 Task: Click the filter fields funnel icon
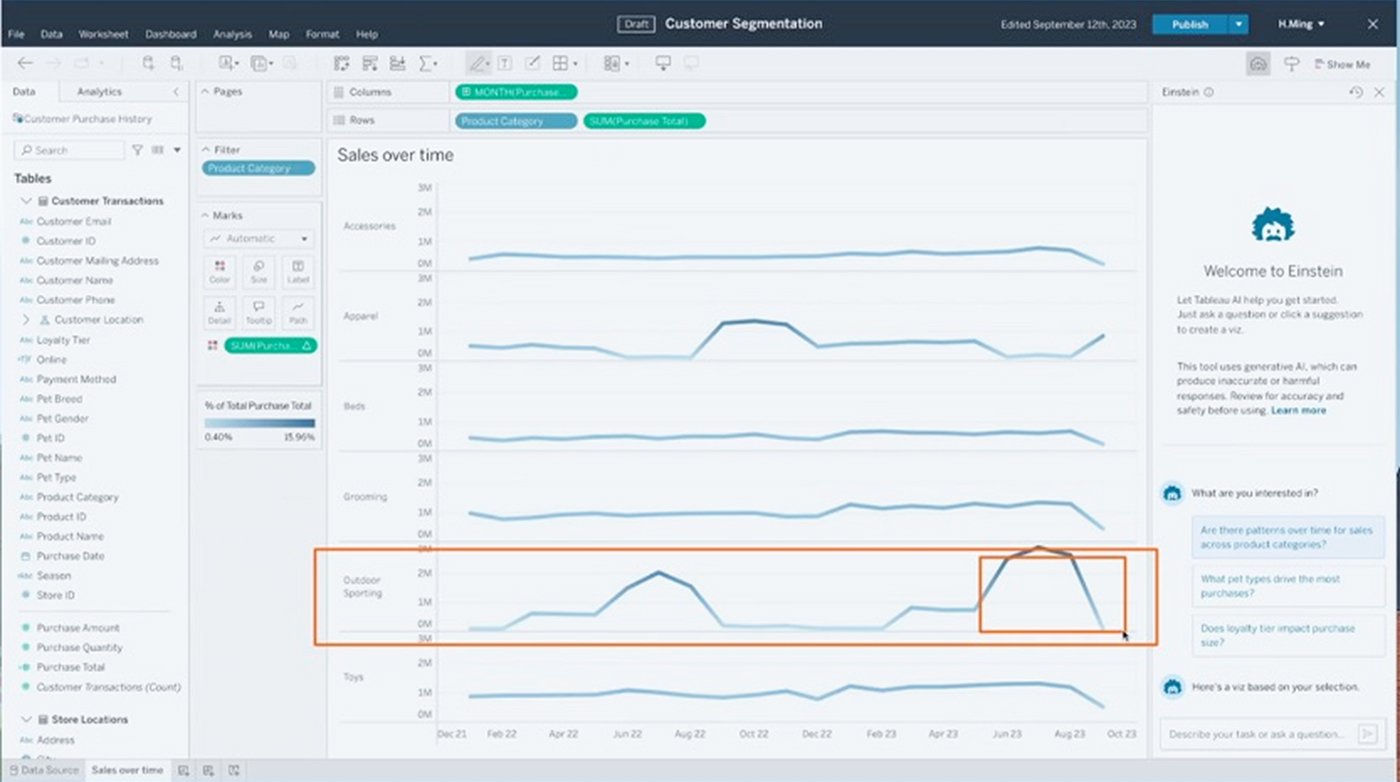[x=137, y=150]
